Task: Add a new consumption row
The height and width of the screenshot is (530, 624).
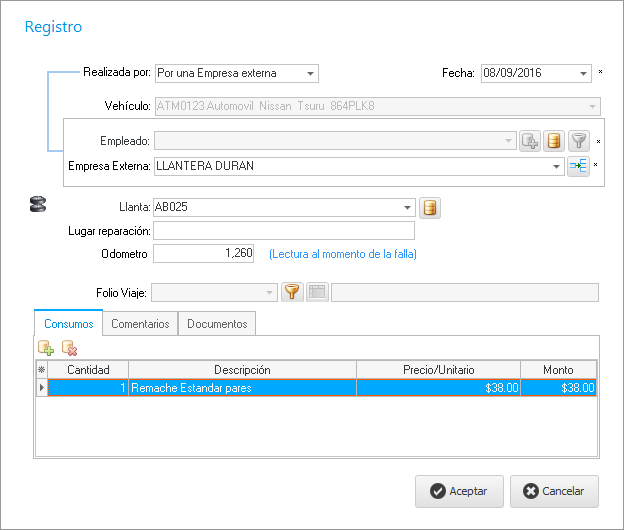Action: point(46,348)
